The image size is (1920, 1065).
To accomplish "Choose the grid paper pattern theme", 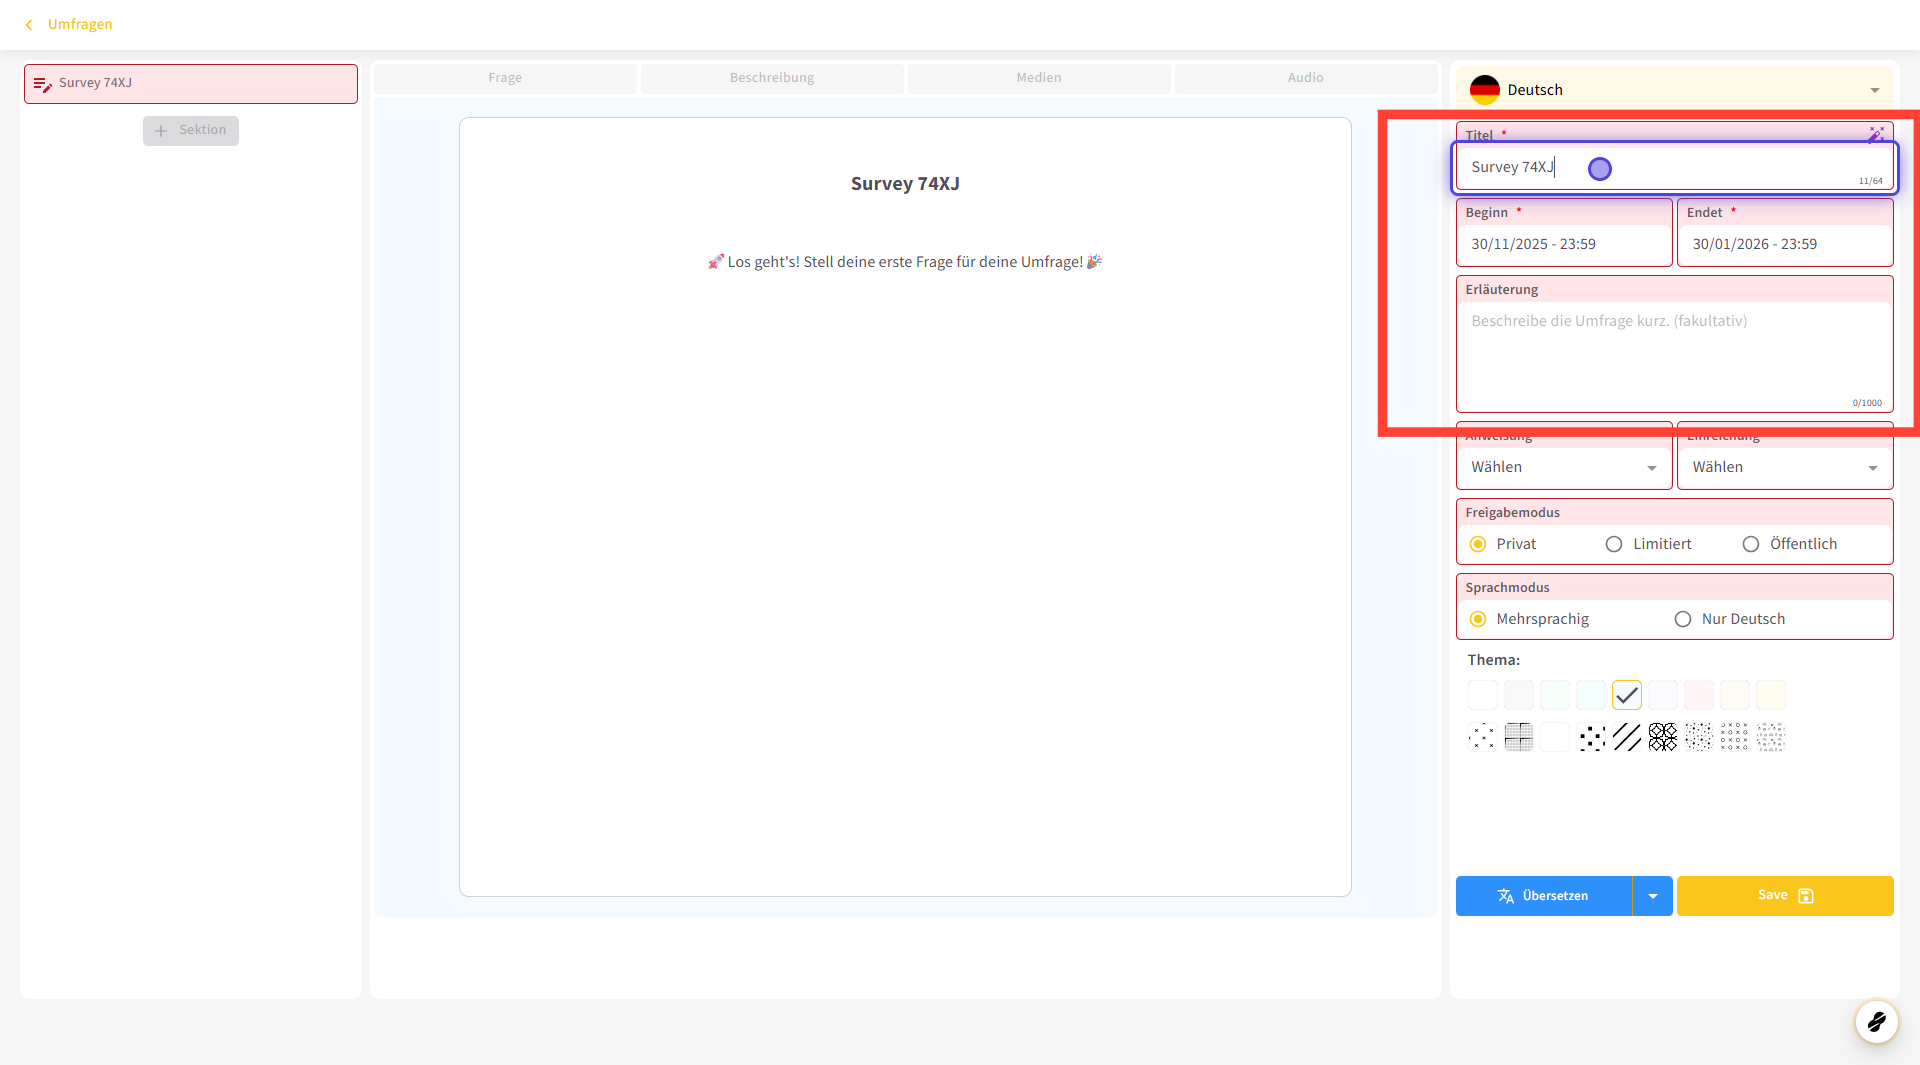I will [1518, 737].
